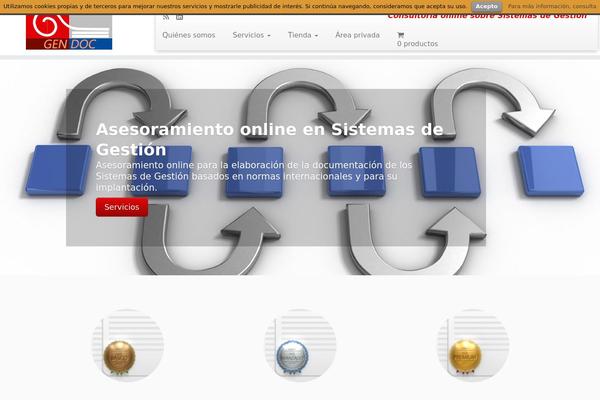Expand the Servicios dropdown menu
This screenshot has width=600, height=400.
point(251,35)
